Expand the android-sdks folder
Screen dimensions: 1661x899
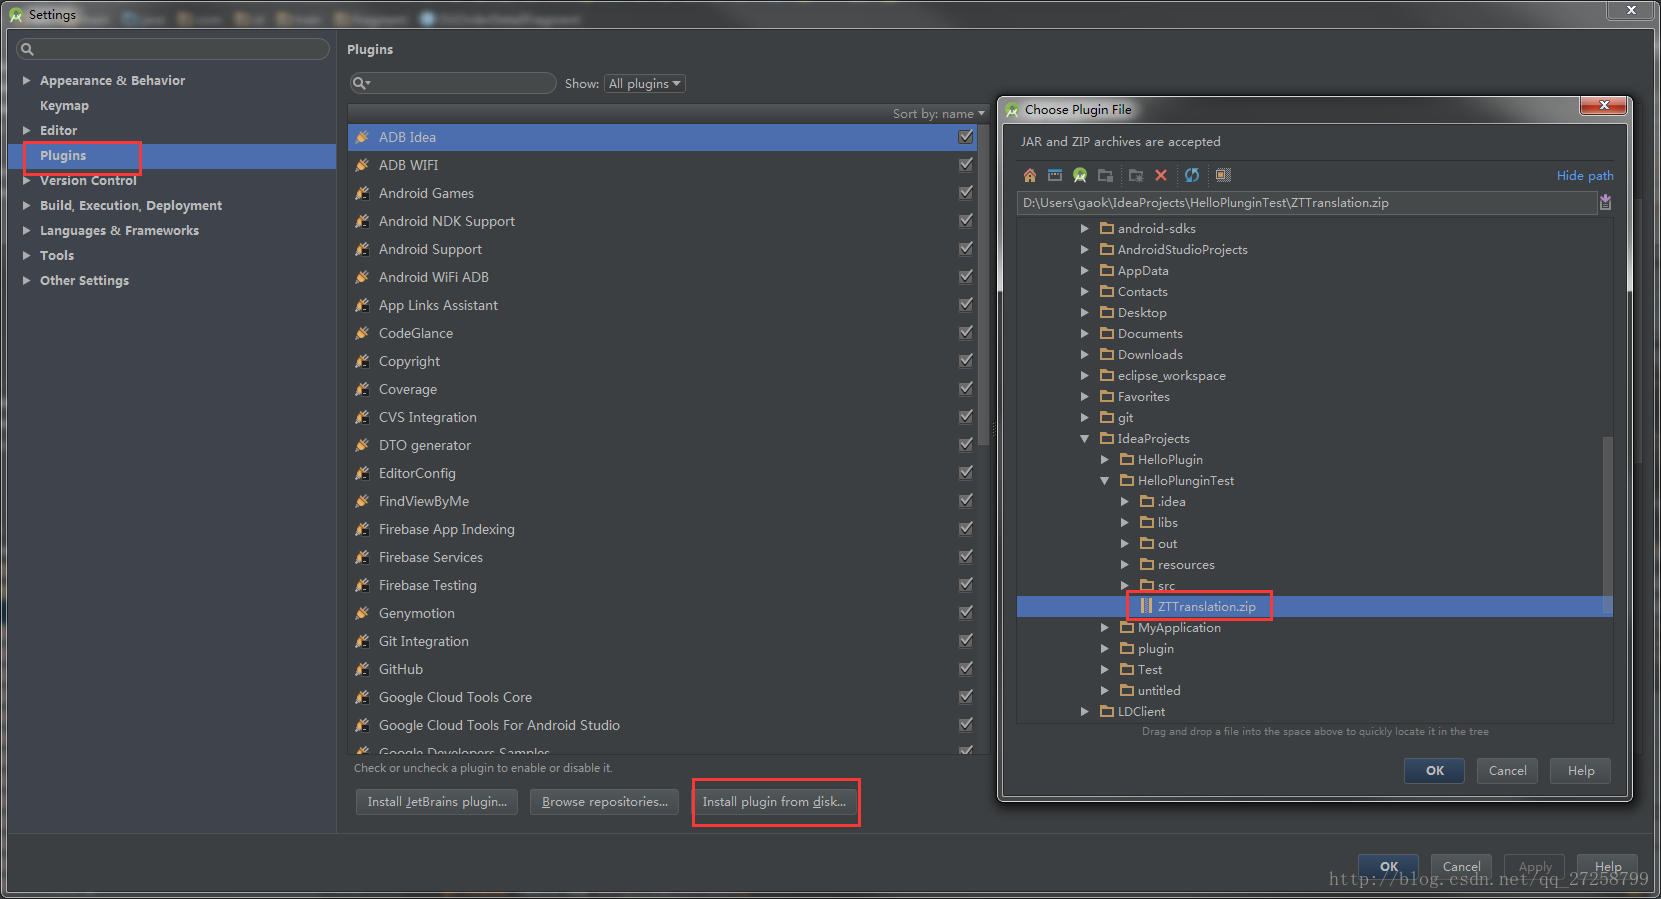[x=1085, y=228]
